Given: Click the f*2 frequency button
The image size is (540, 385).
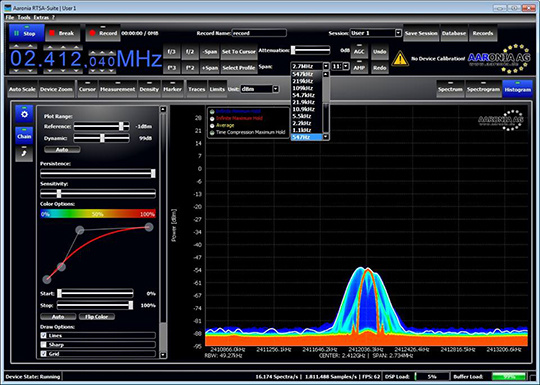Looking at the screenshot, I should tap(190, 67).
